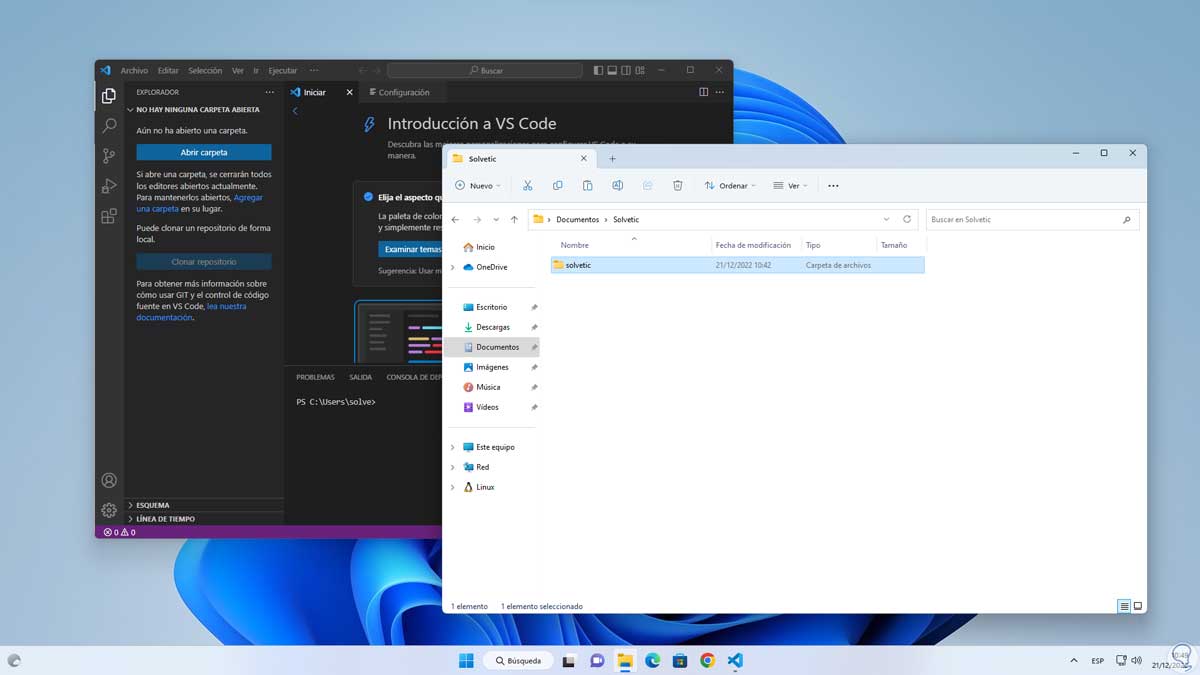1200x675 pixels.
Task: Open Google Chrome from the taskbar
Action: [x=708, y=660]
